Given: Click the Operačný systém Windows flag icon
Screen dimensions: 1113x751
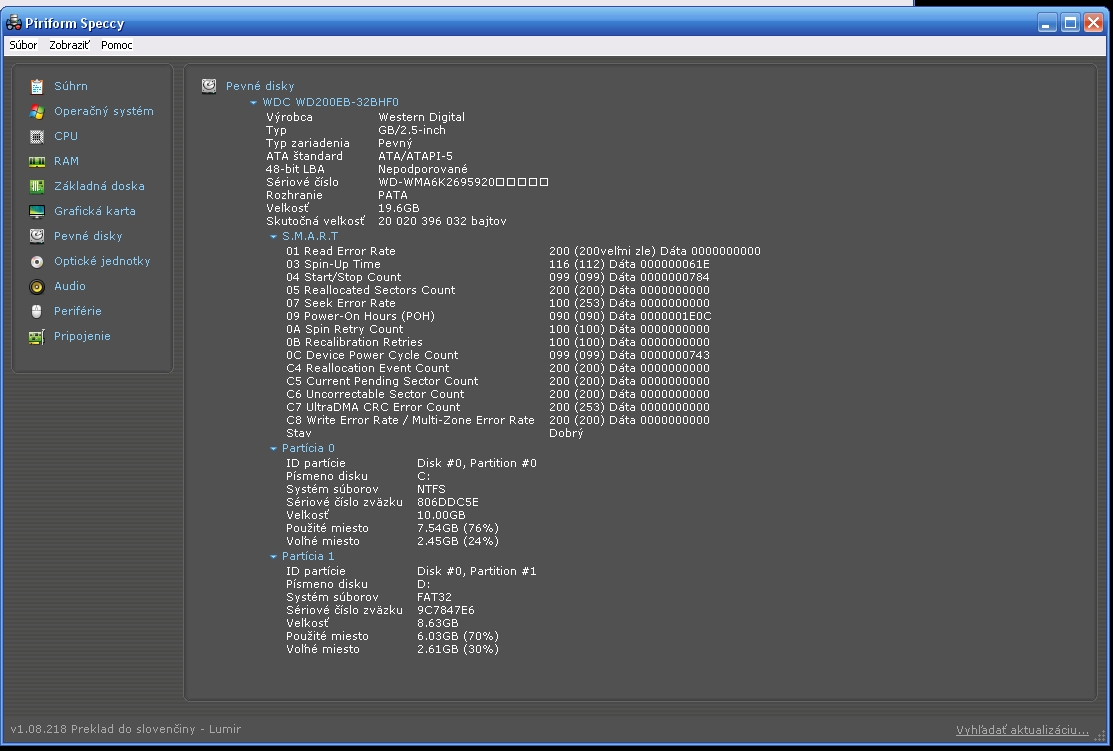Looking at the screenshot, I should [37, 111].
